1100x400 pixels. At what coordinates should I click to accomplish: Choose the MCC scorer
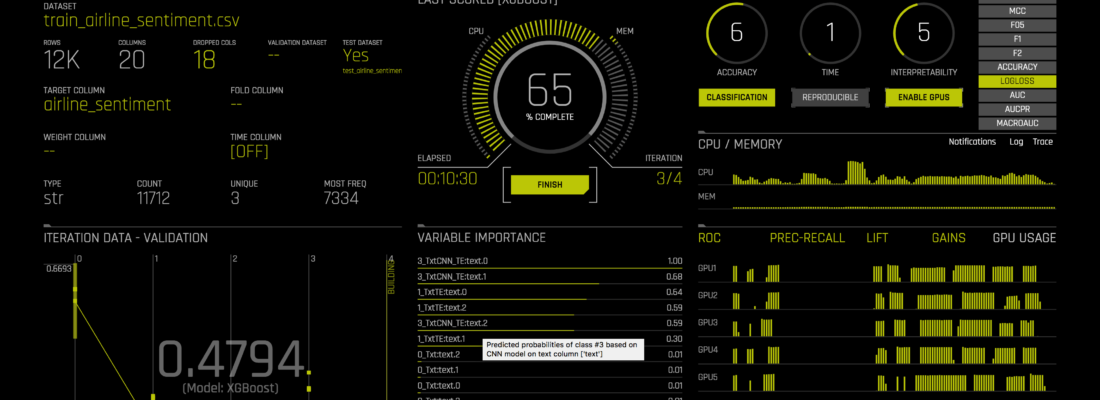pos(1015,11)
